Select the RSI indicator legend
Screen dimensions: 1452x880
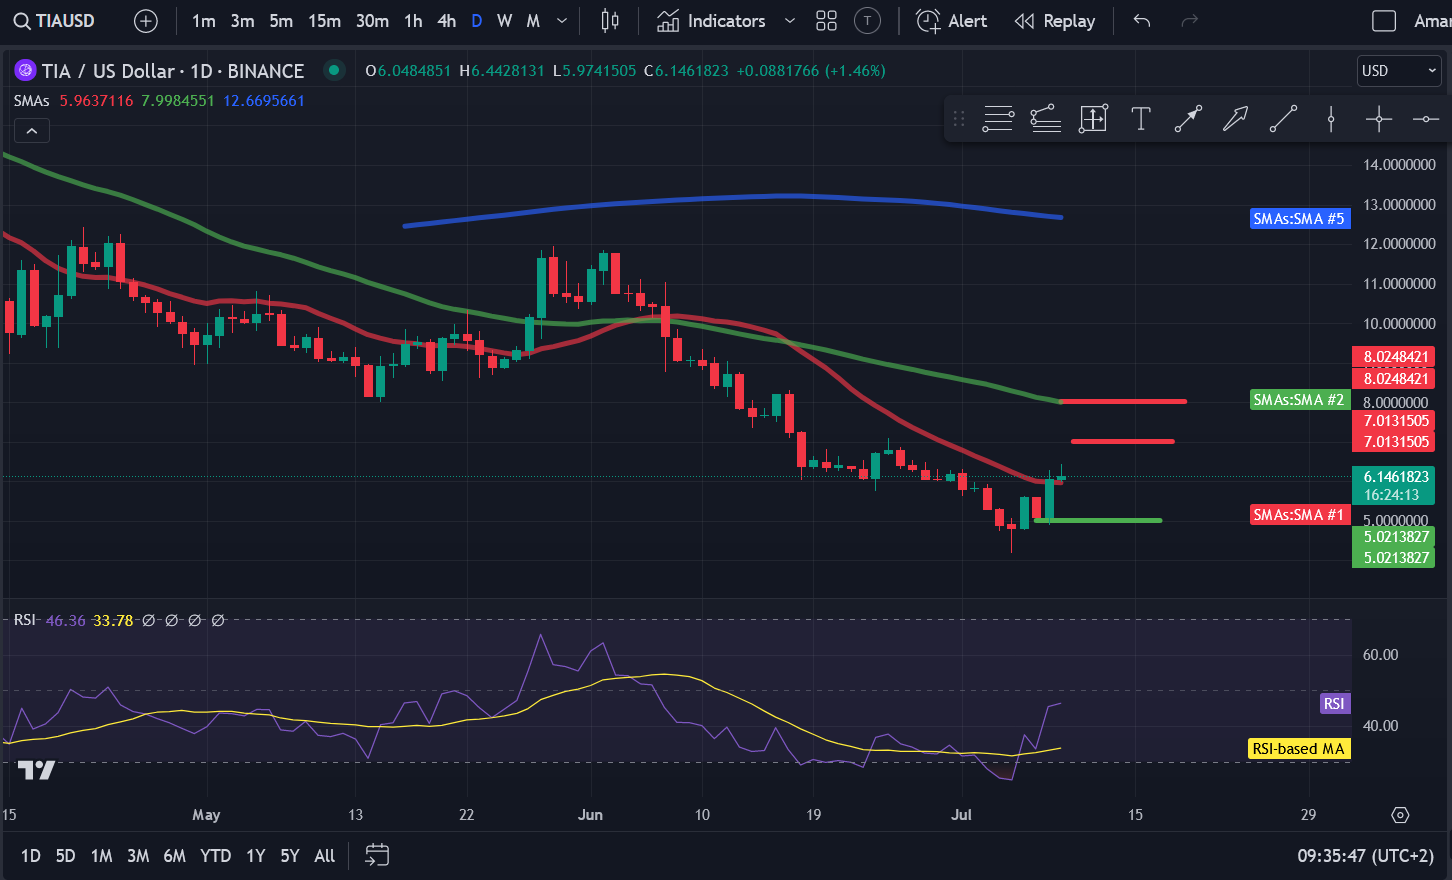coord(25,620)
